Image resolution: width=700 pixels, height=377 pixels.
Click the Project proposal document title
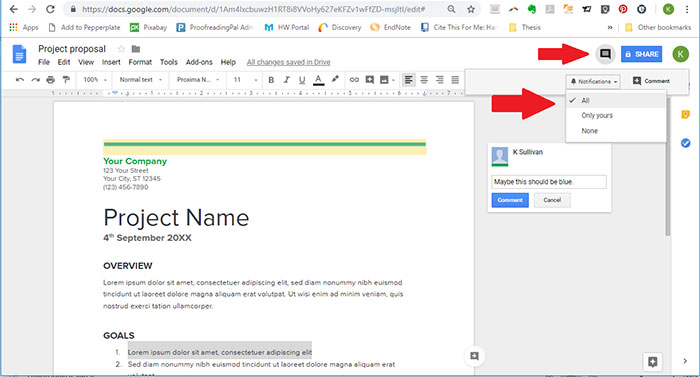[72, 49]
